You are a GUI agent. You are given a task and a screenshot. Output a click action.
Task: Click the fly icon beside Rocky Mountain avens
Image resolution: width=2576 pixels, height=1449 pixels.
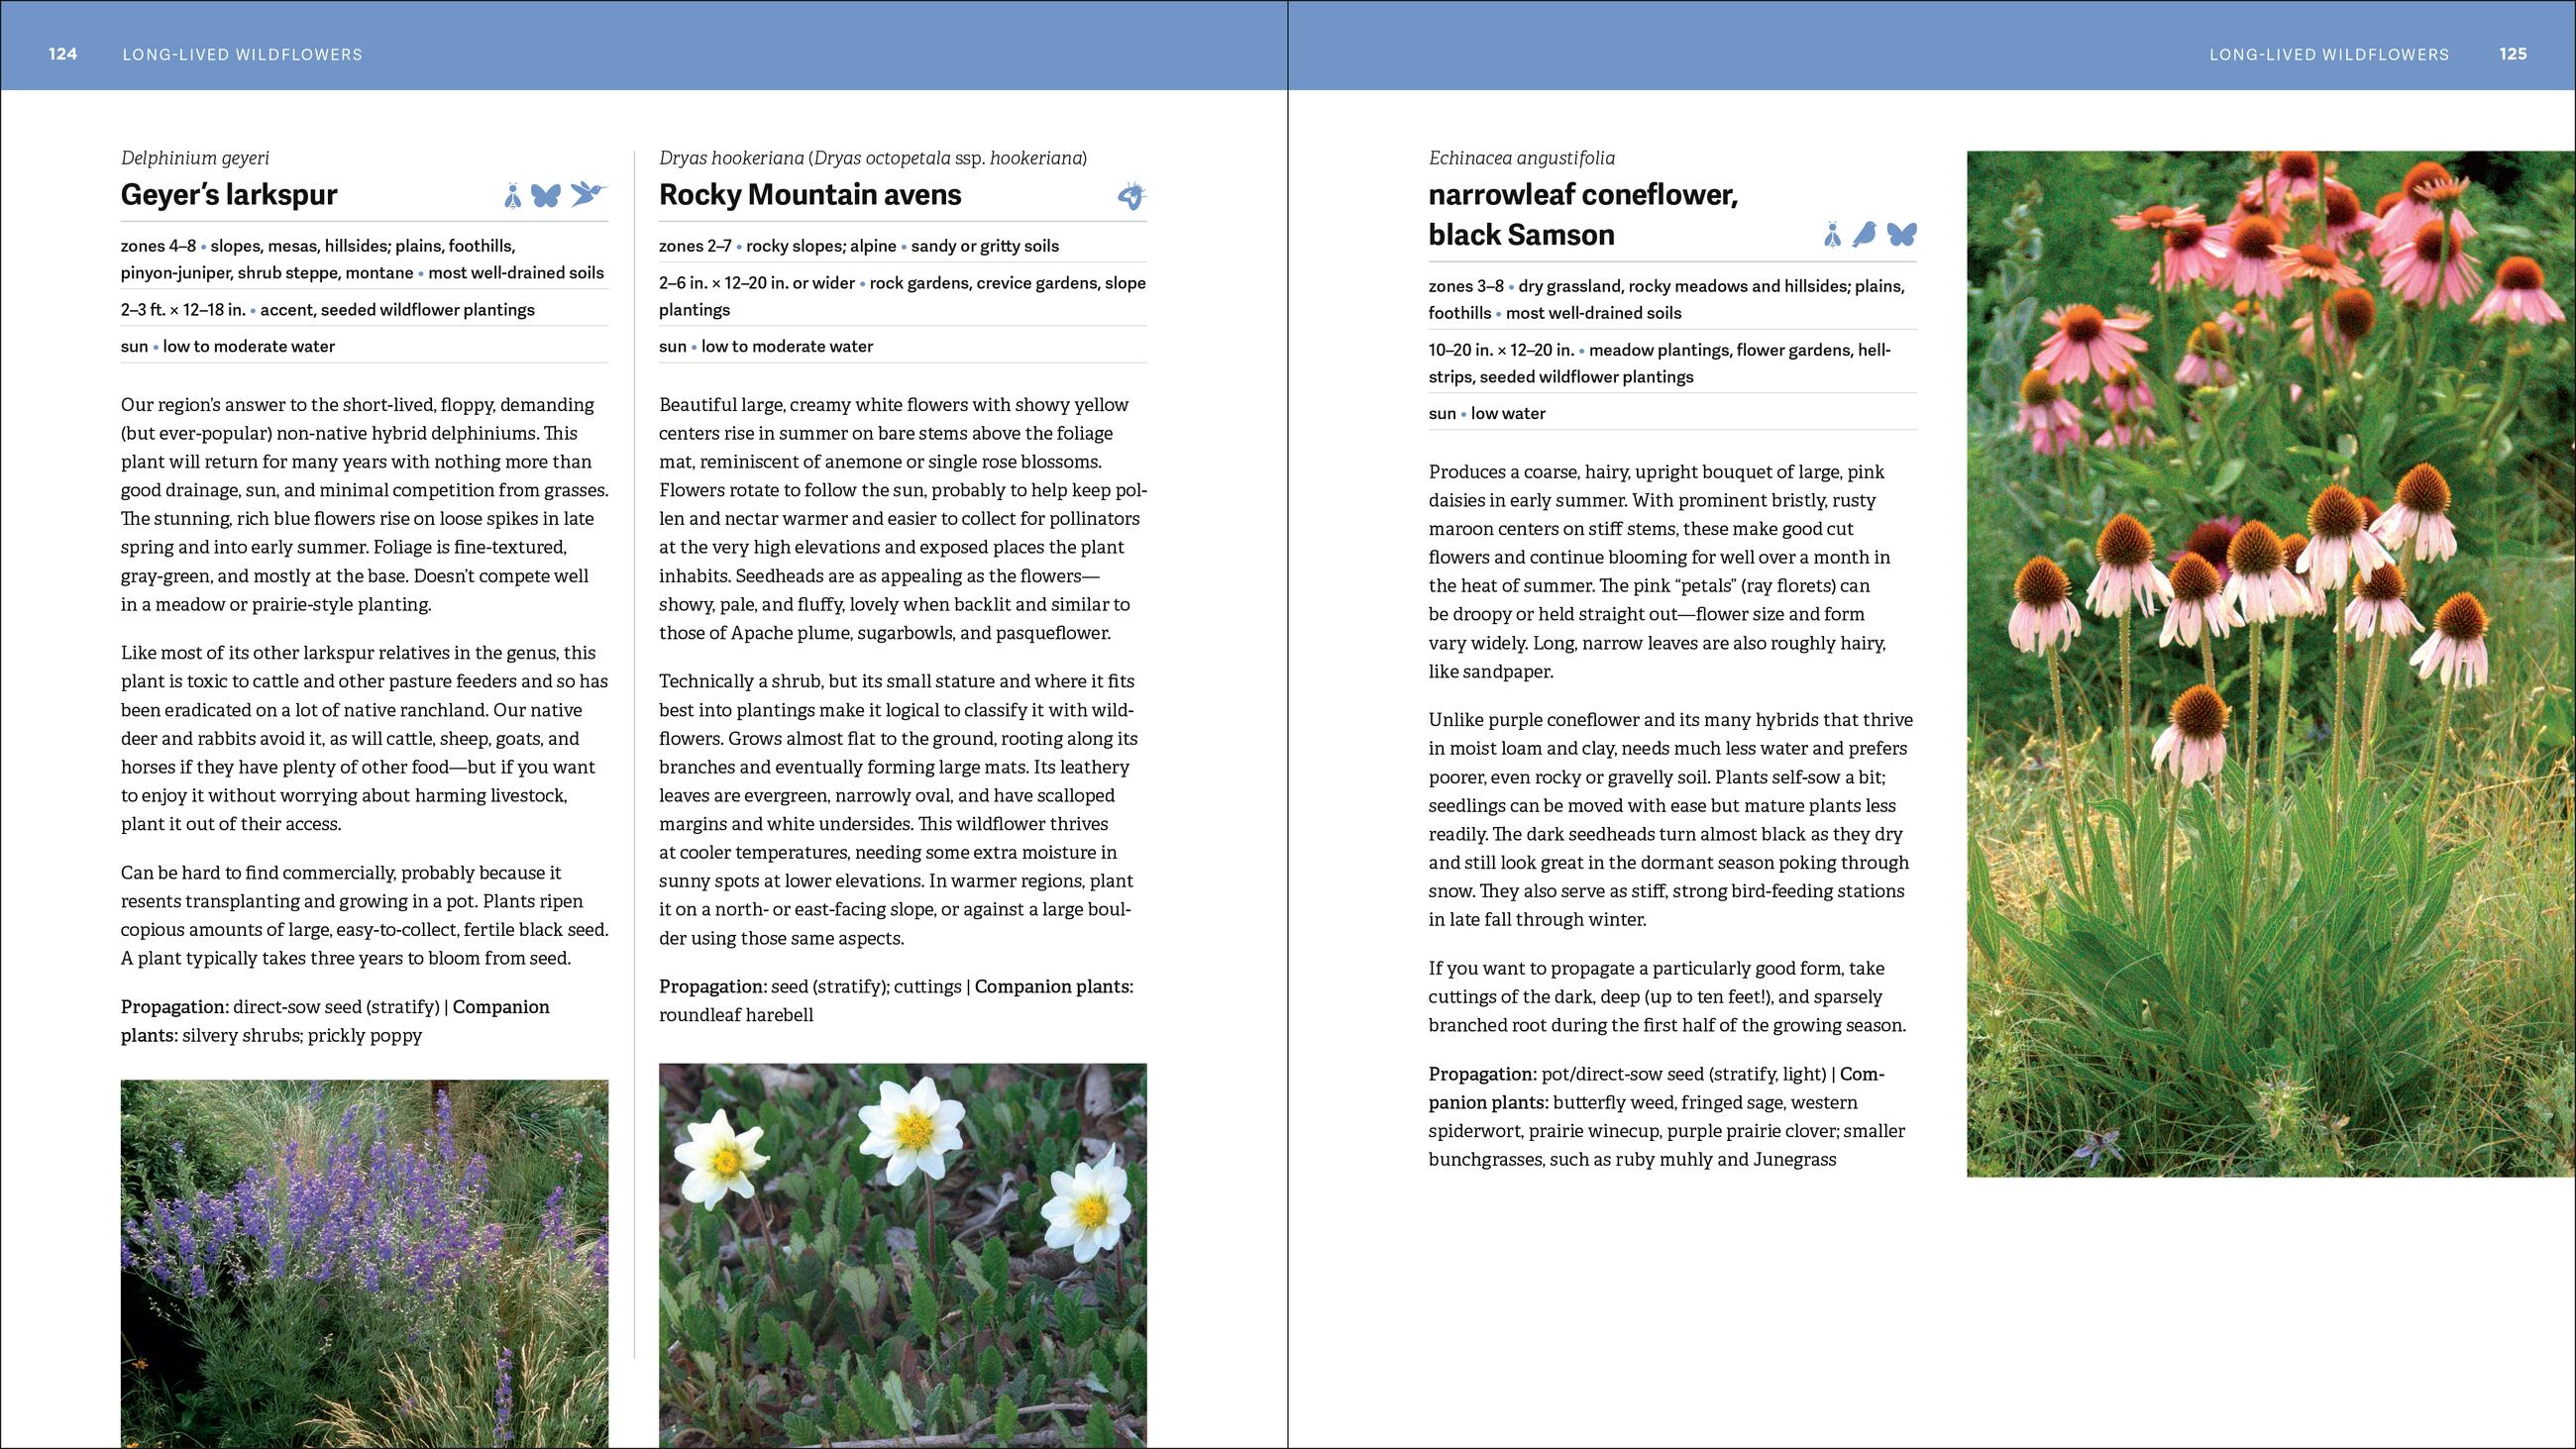click(1132, 196)
